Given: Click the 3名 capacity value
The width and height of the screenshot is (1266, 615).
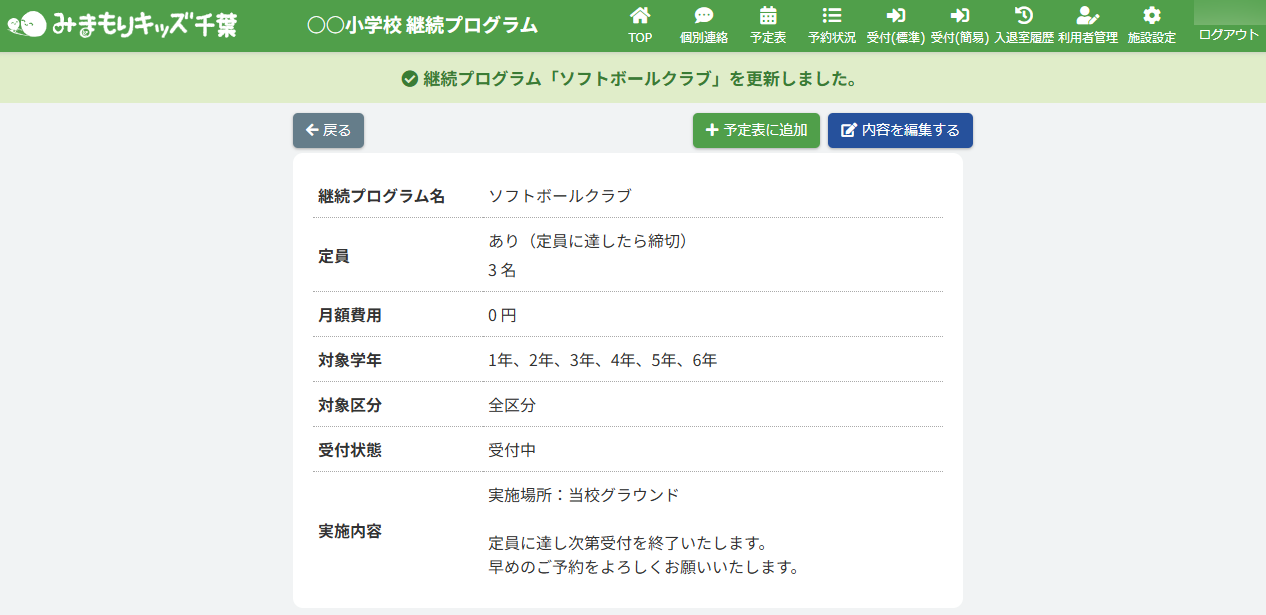Looking at the screenshot, I should [502, 271].
